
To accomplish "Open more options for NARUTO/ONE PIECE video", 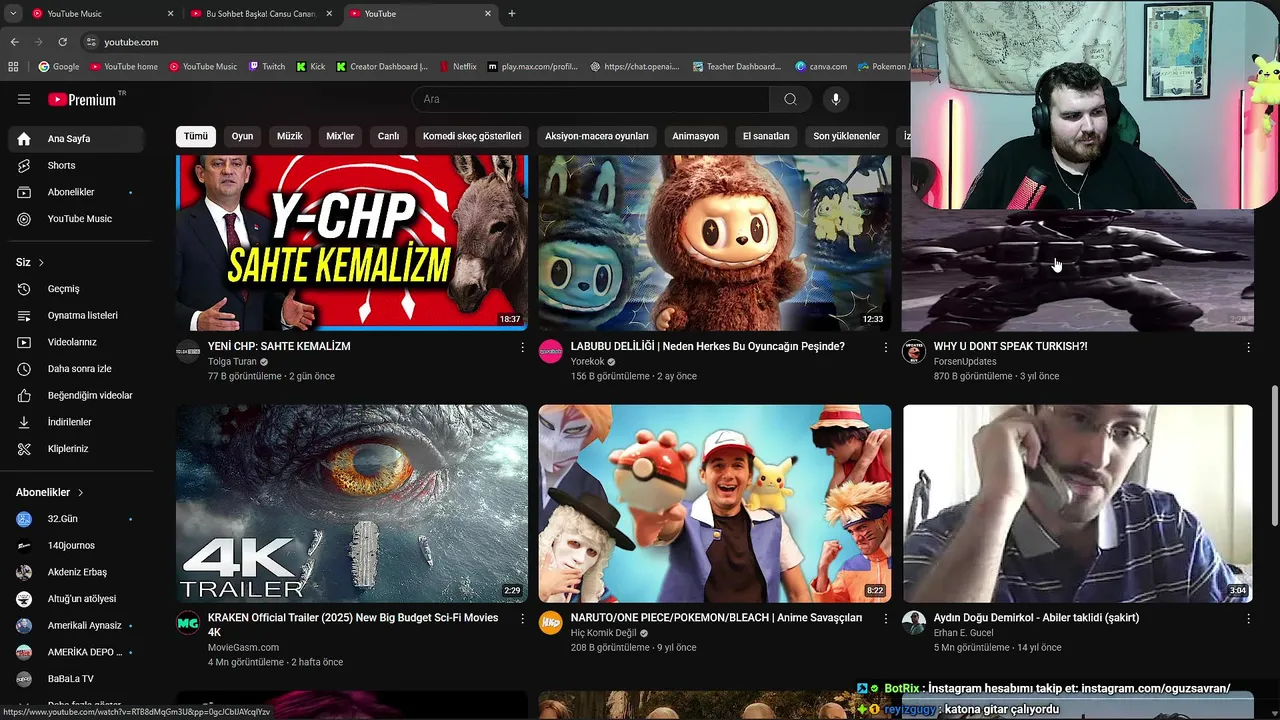I will click(885, 619).
